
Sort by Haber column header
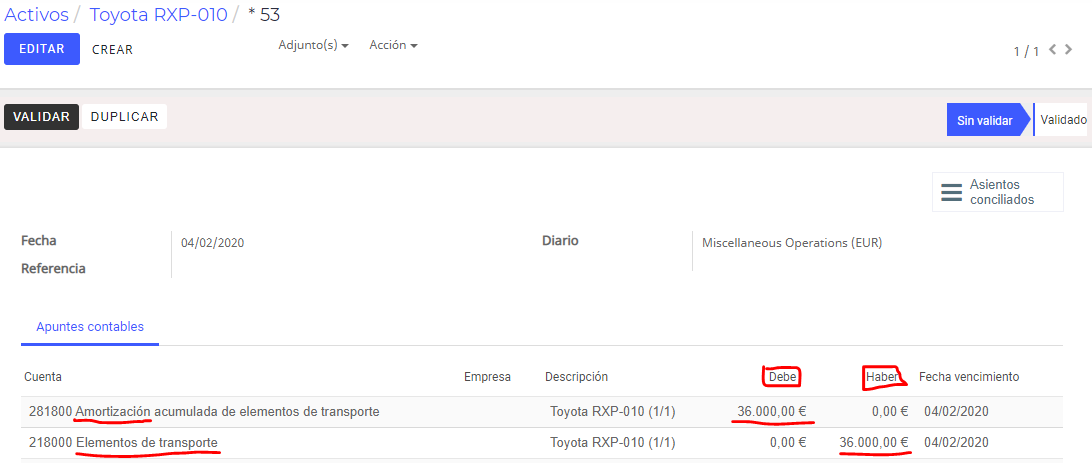882,377
